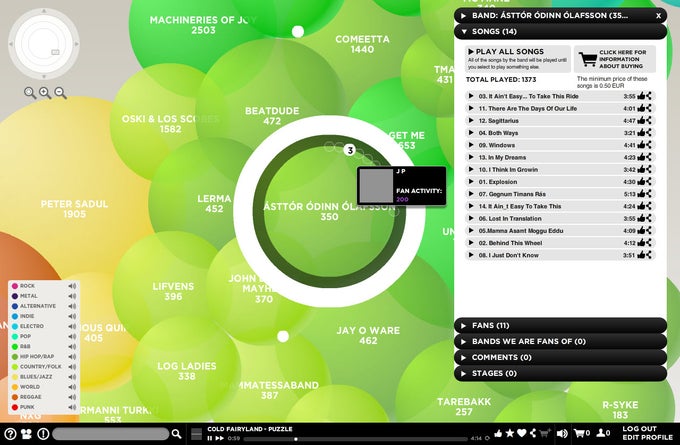Share song 08. I Just Don't Know

[649, 255]
